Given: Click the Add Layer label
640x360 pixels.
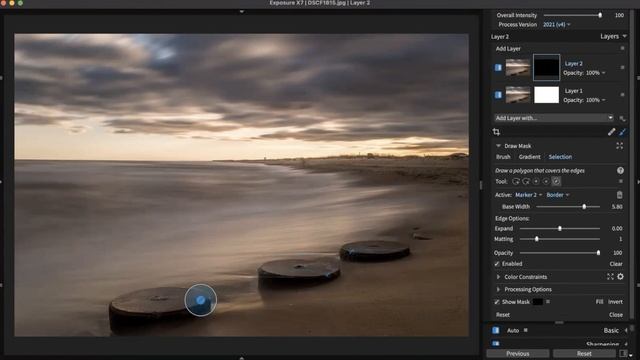Looking at the screenshot, I should (508, 49).
